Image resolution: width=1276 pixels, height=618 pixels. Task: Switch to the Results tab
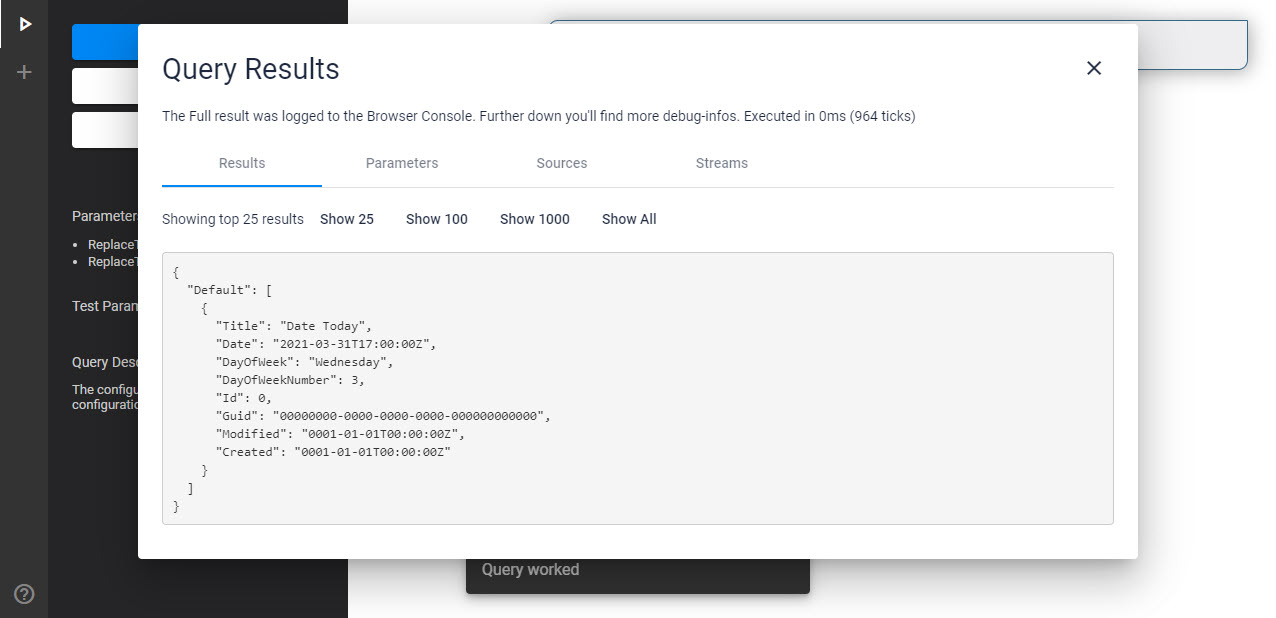coord(242,163)
